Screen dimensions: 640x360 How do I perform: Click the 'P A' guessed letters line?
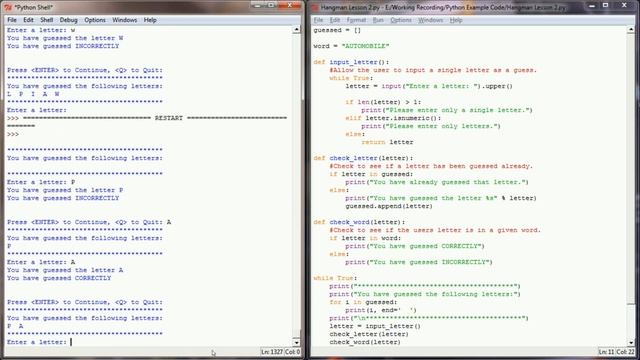[x=15, y=326]
